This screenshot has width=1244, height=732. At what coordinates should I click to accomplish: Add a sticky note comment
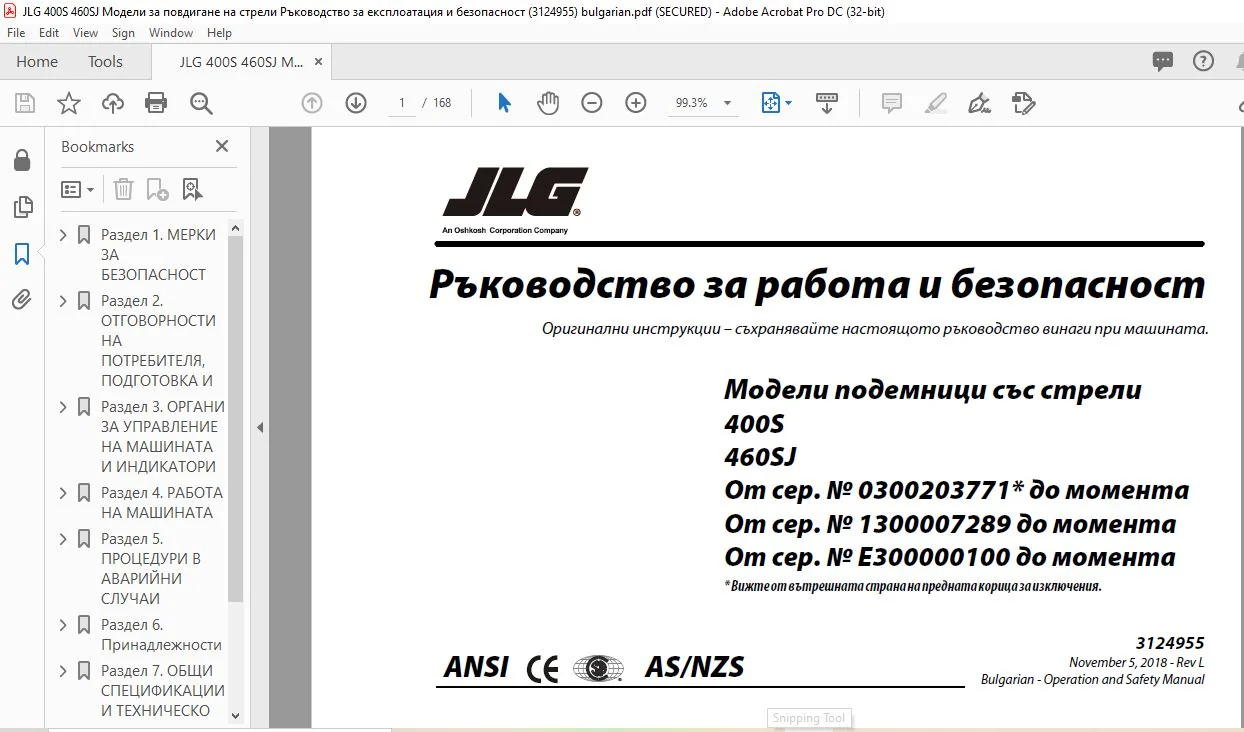tap(892, 103)
